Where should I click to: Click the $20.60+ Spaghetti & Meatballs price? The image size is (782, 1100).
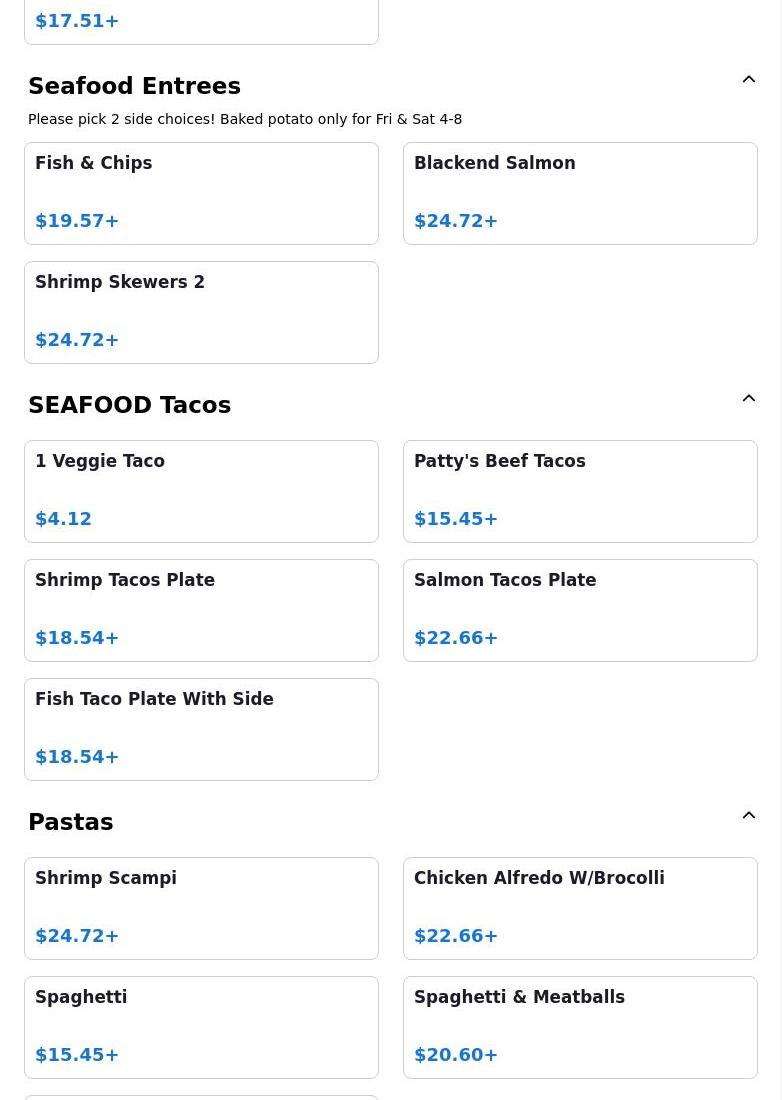pos(456,1055)
